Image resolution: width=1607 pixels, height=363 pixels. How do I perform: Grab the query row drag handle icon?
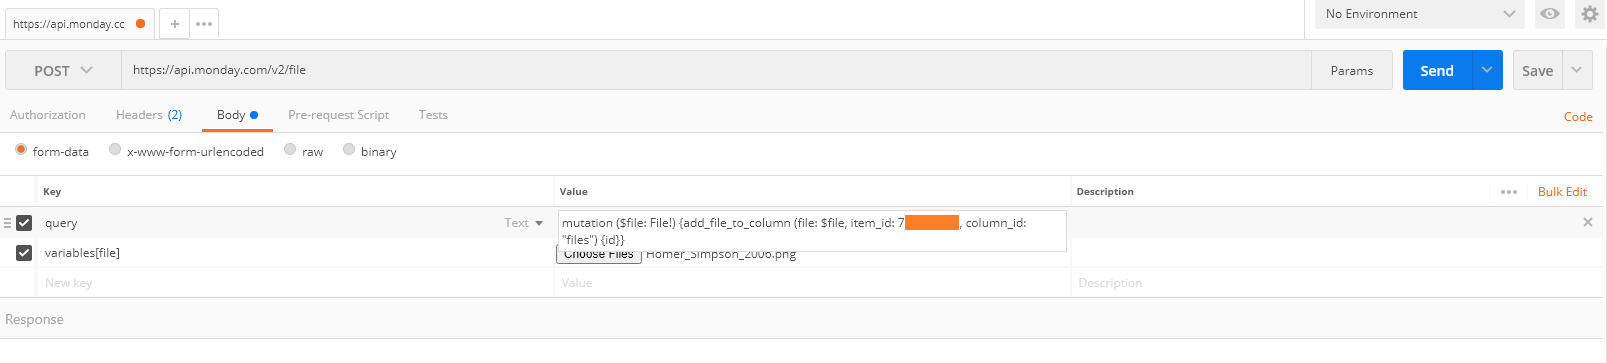point(7,223)
